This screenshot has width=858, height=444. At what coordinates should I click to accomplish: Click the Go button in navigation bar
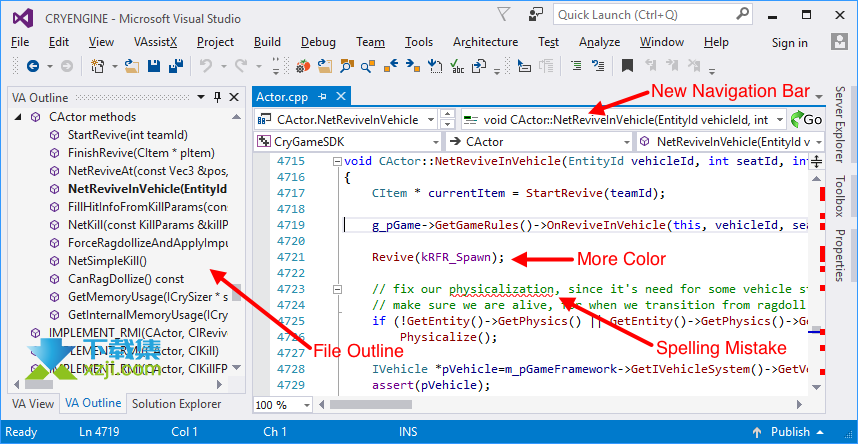pos(807,119)
